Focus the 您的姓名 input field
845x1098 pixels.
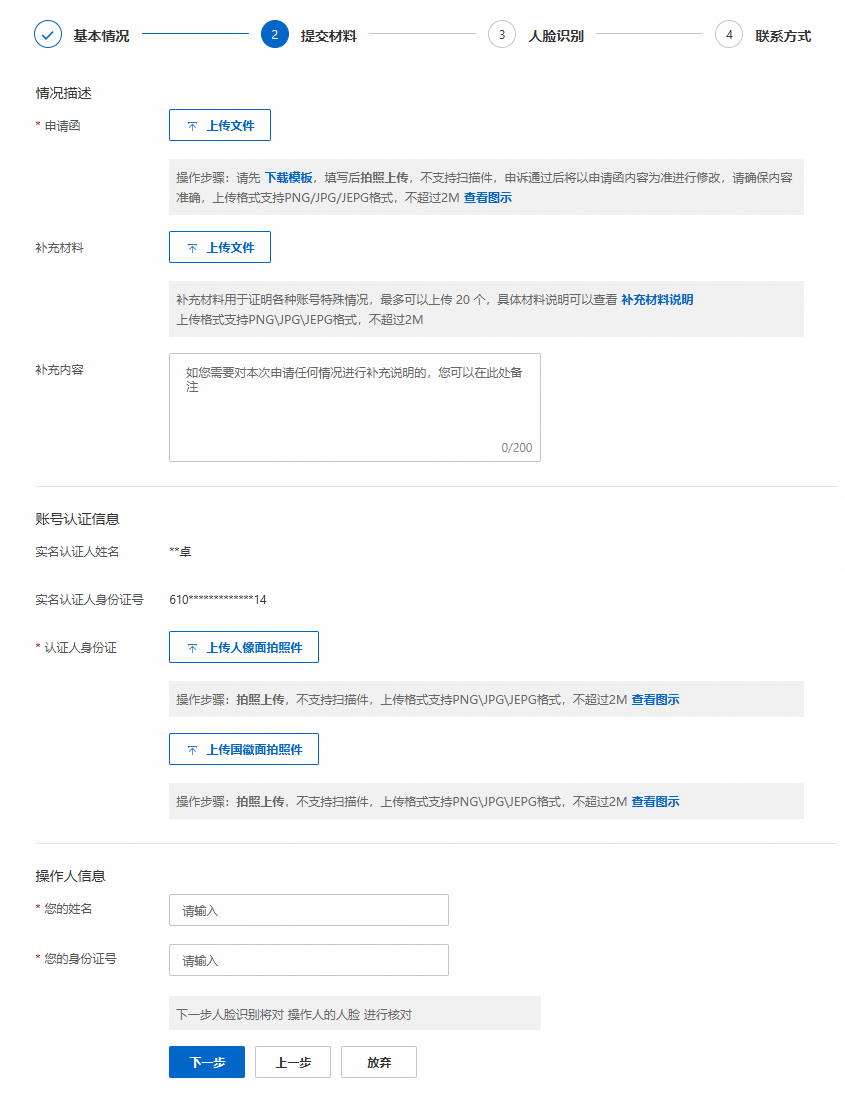pyautogui.click(x=309, y=910)
